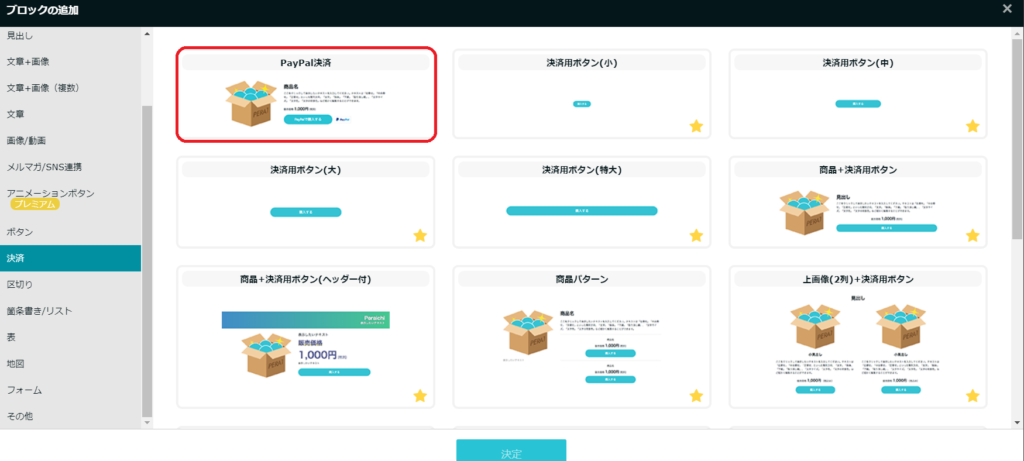The image size is (1024, 461).
Task: Open the 見出し category in sidebar
Action: tap(20, 36)
